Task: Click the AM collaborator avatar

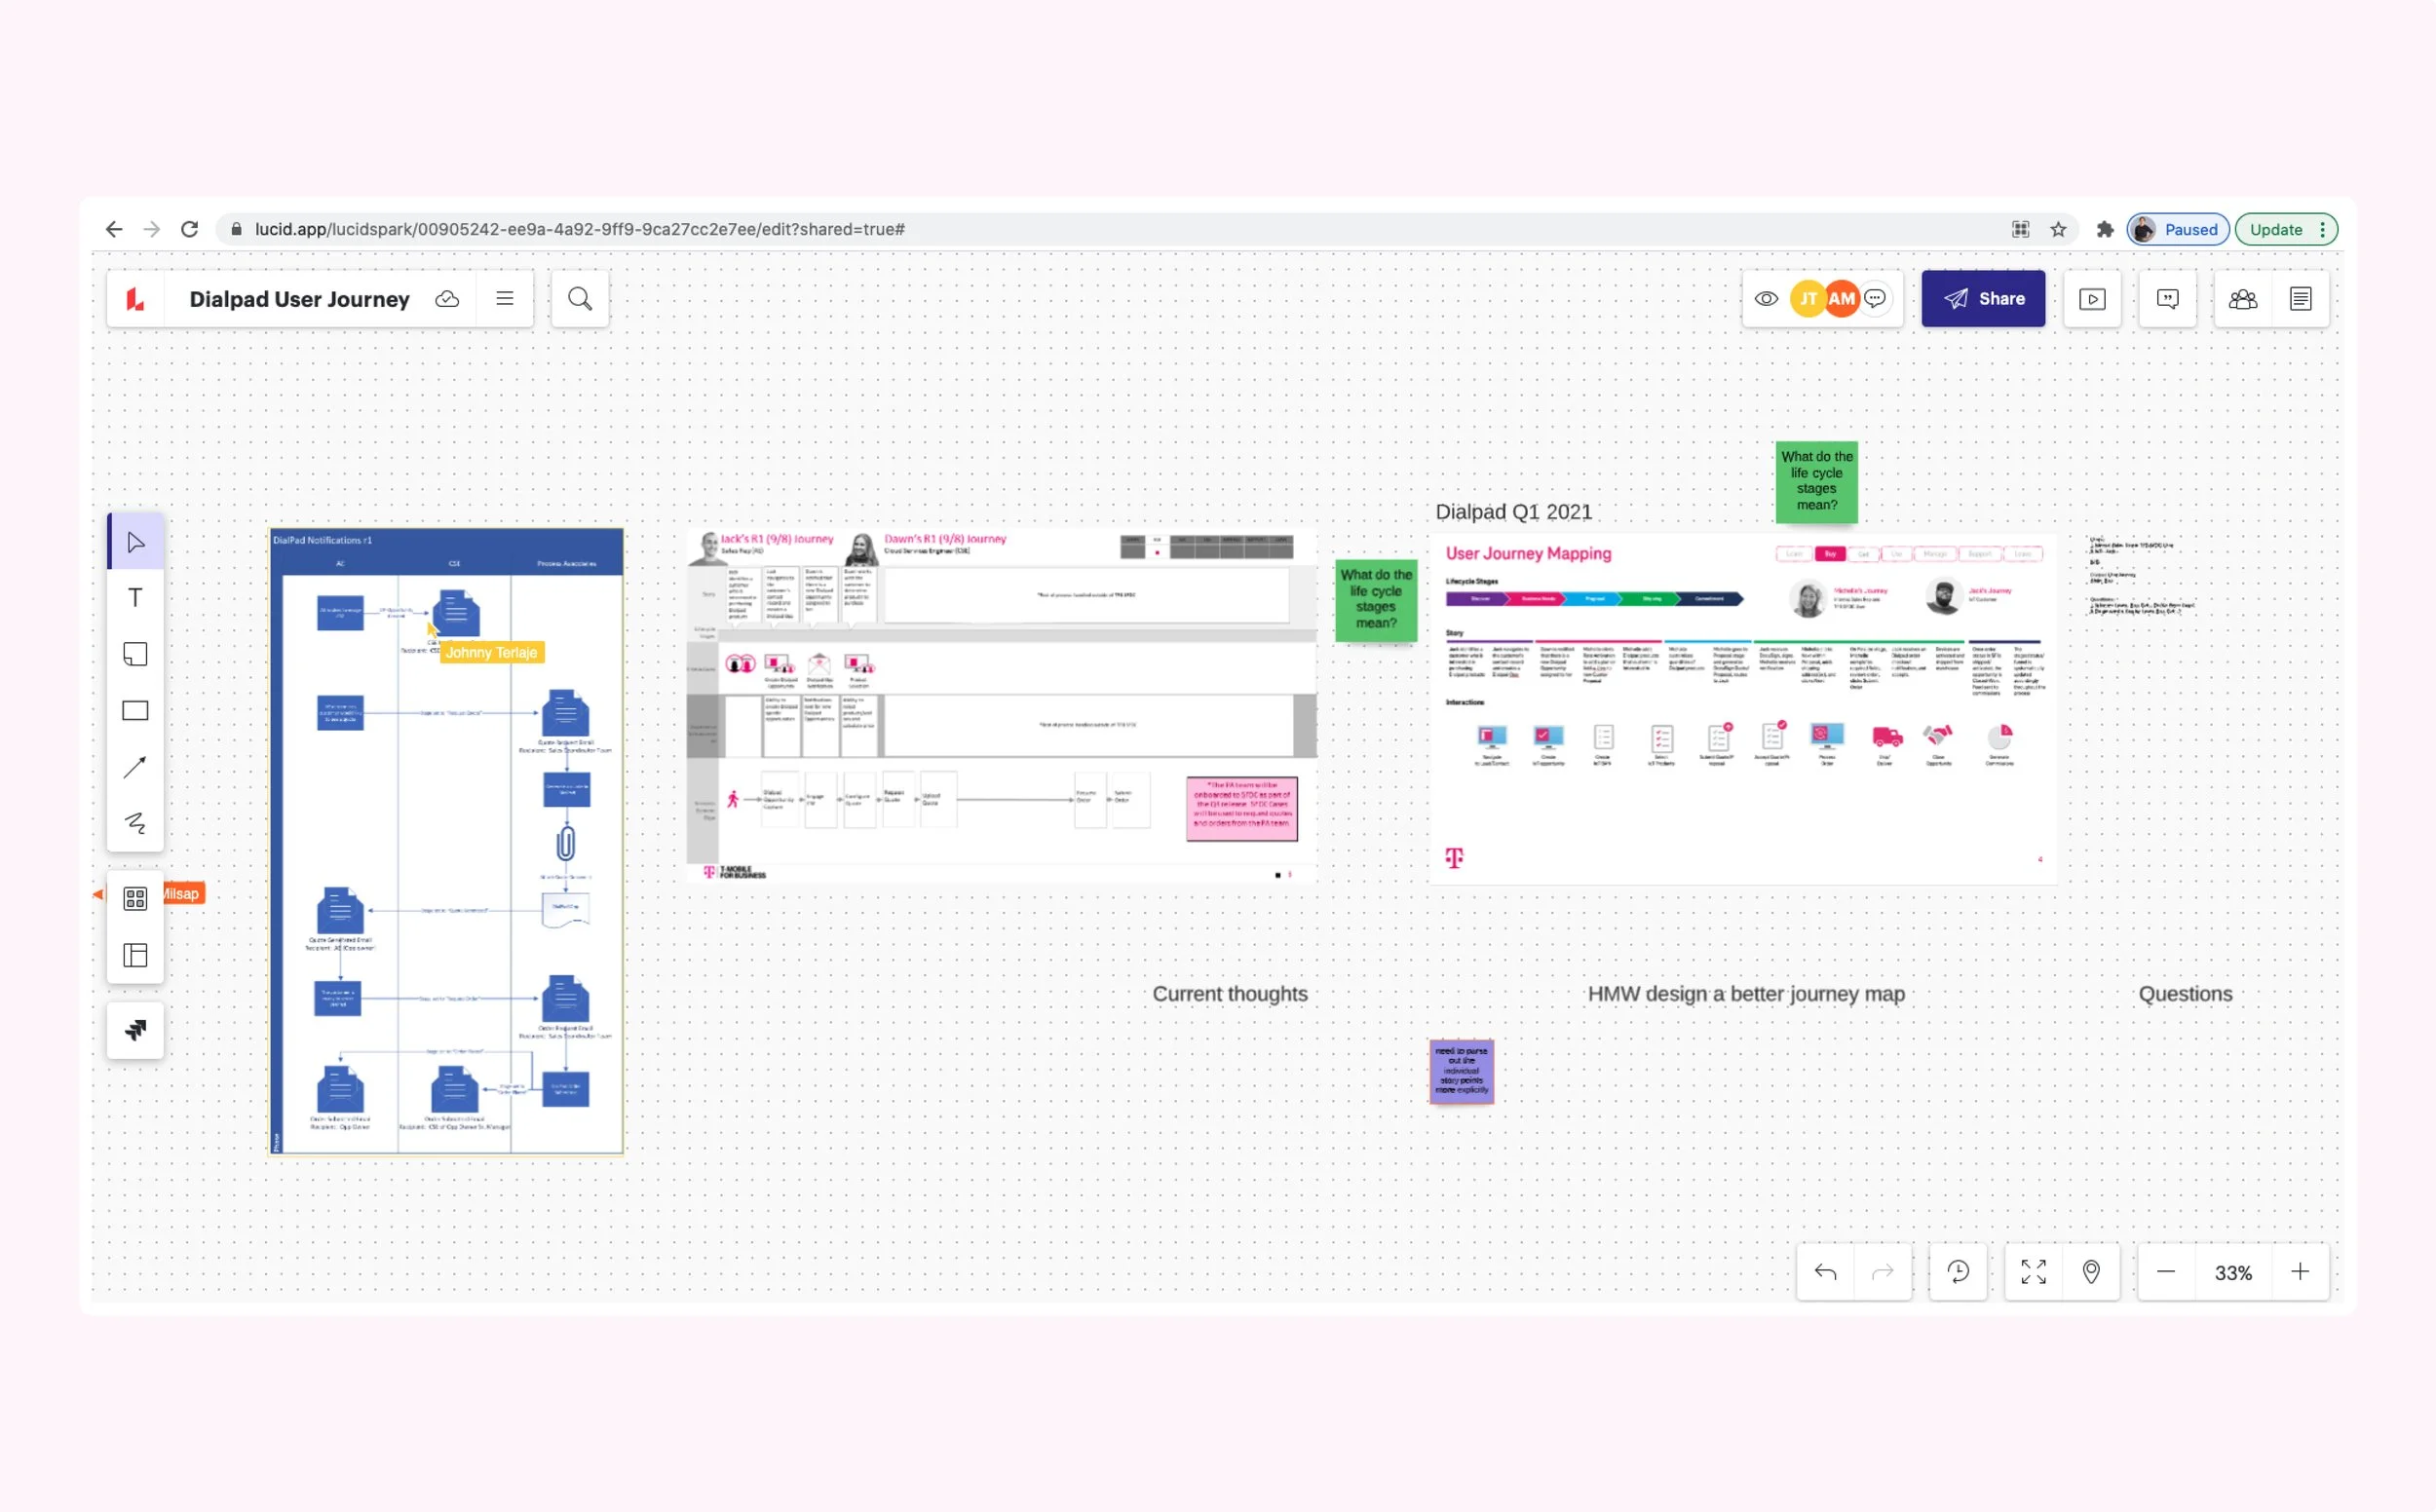Action: [1841, 299]
